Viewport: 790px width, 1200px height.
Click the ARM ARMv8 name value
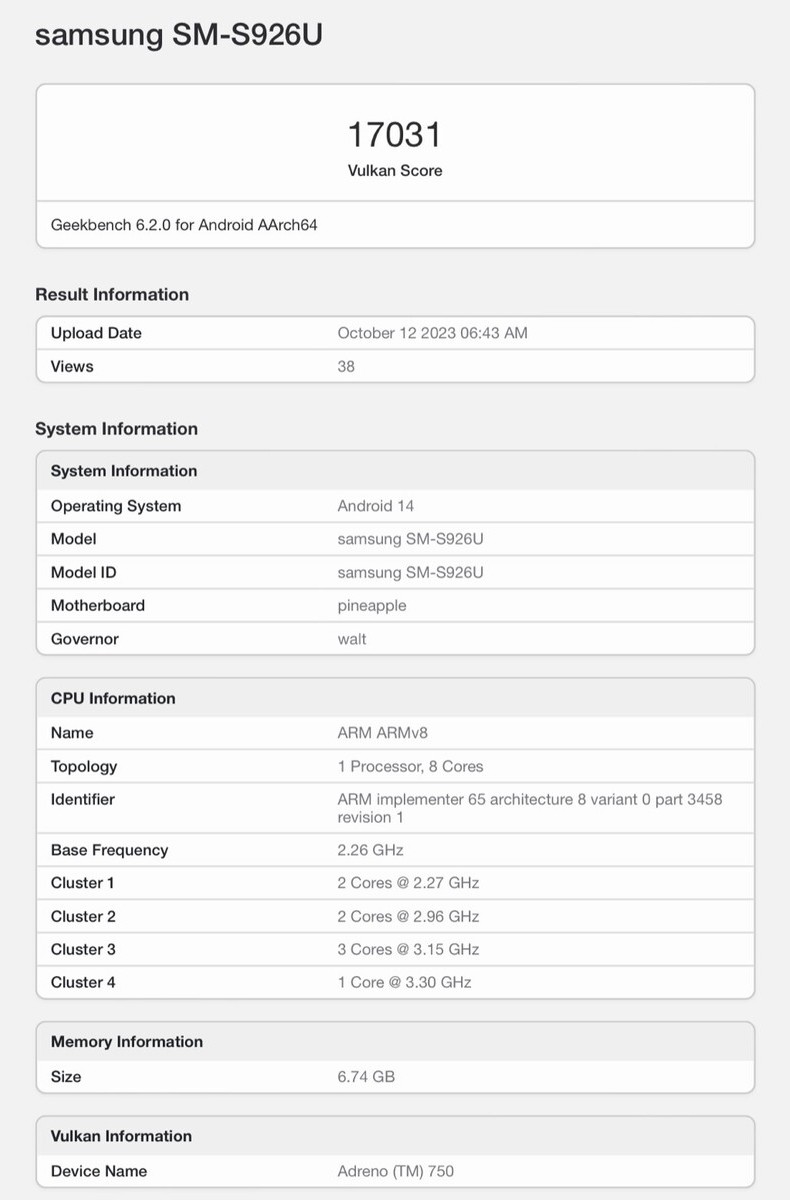383,733
